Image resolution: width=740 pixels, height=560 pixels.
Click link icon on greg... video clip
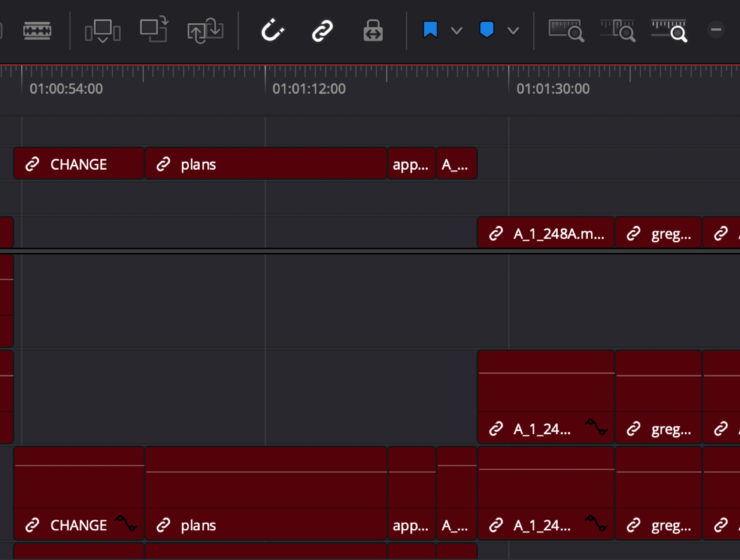634,234
